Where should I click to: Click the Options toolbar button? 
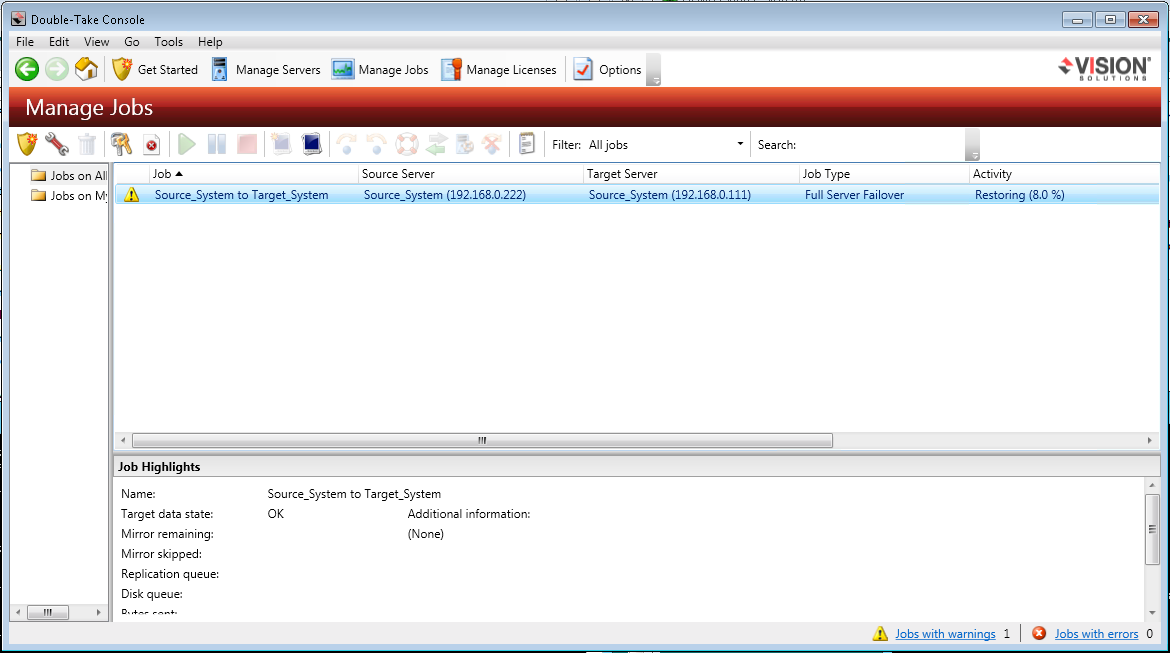608,70
